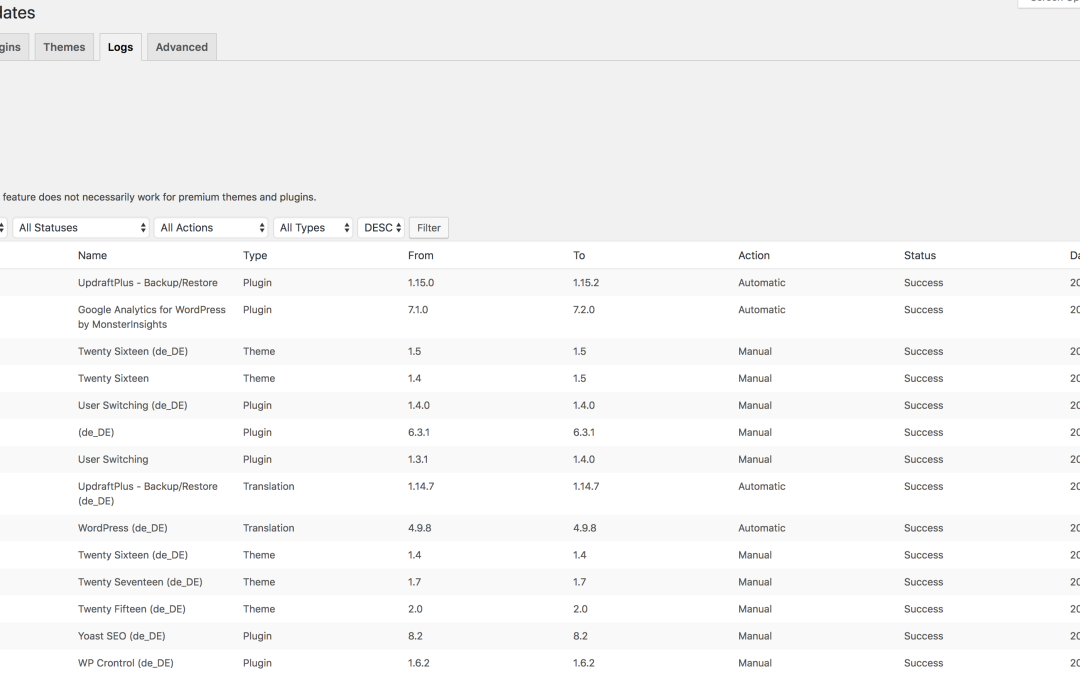This screenshot has width=1080, height=675.
Task: Open the Logs tab
Action: 121,47
